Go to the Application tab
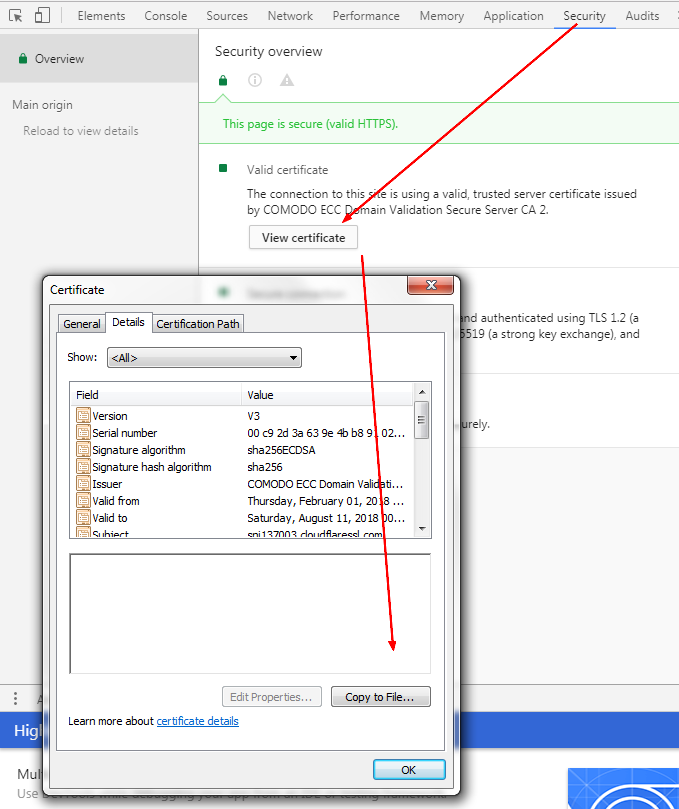Screen dimensions: 679x809 513,16
